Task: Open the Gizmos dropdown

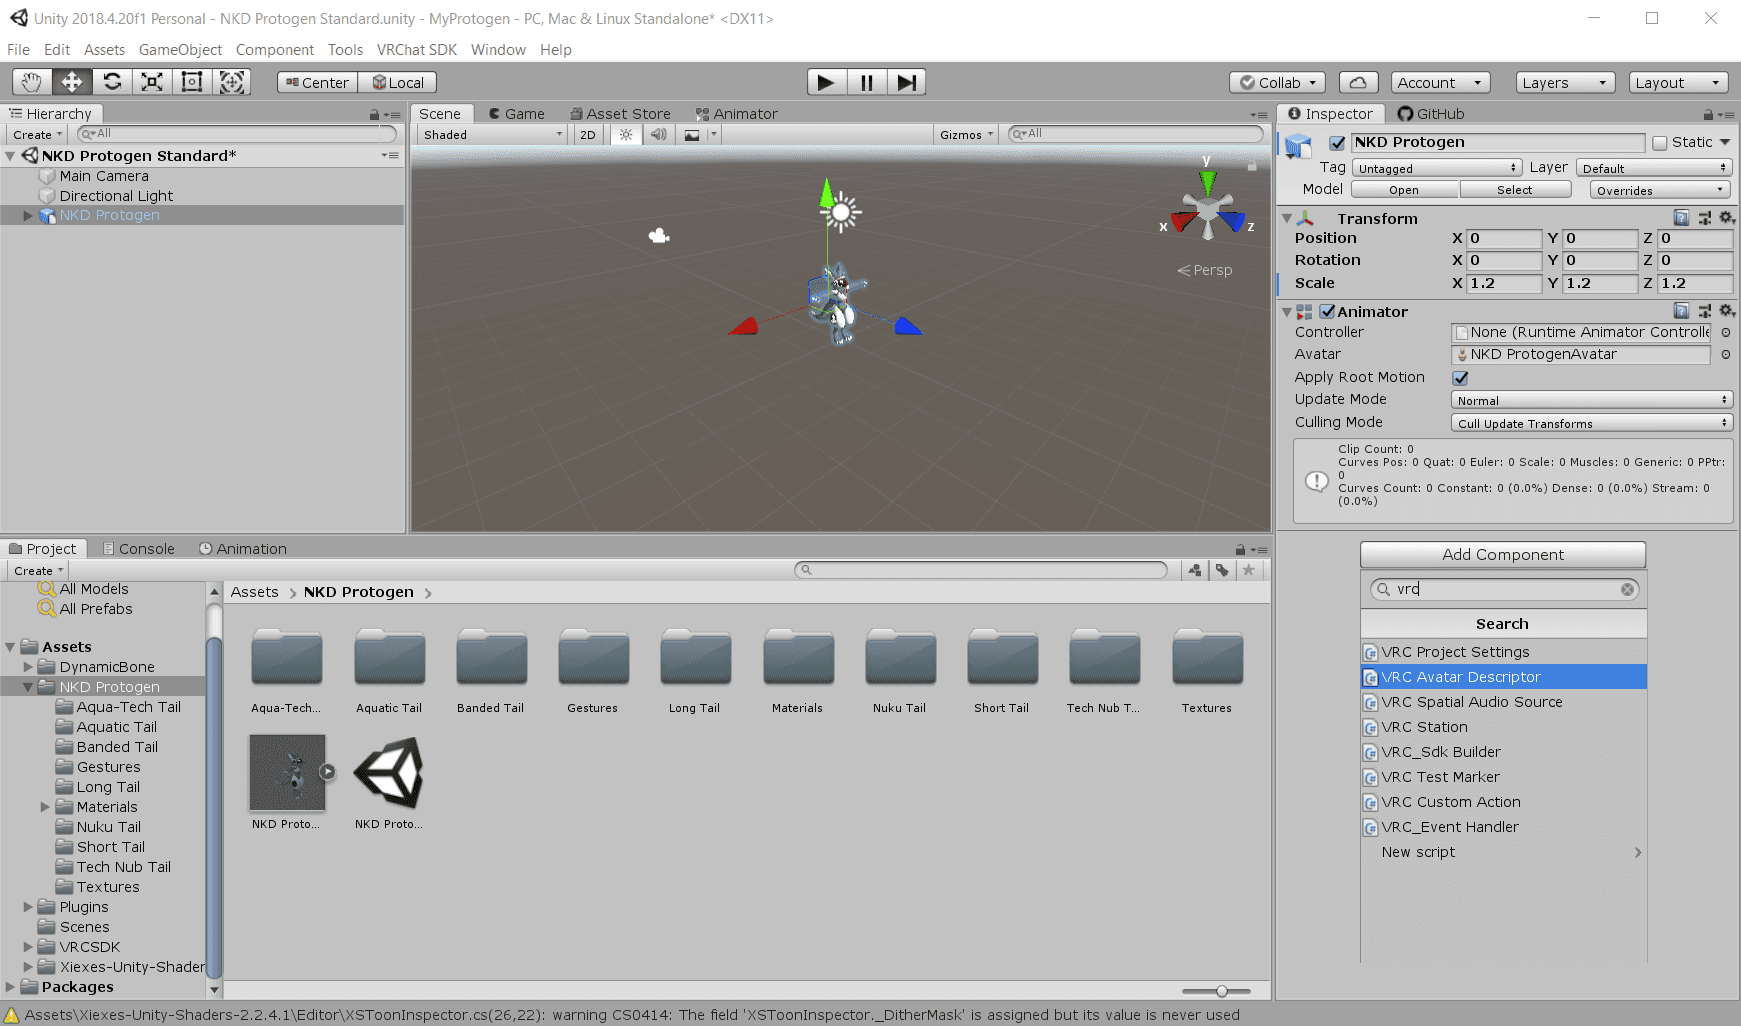Action: pyautogui.click(x=966, y=134)
